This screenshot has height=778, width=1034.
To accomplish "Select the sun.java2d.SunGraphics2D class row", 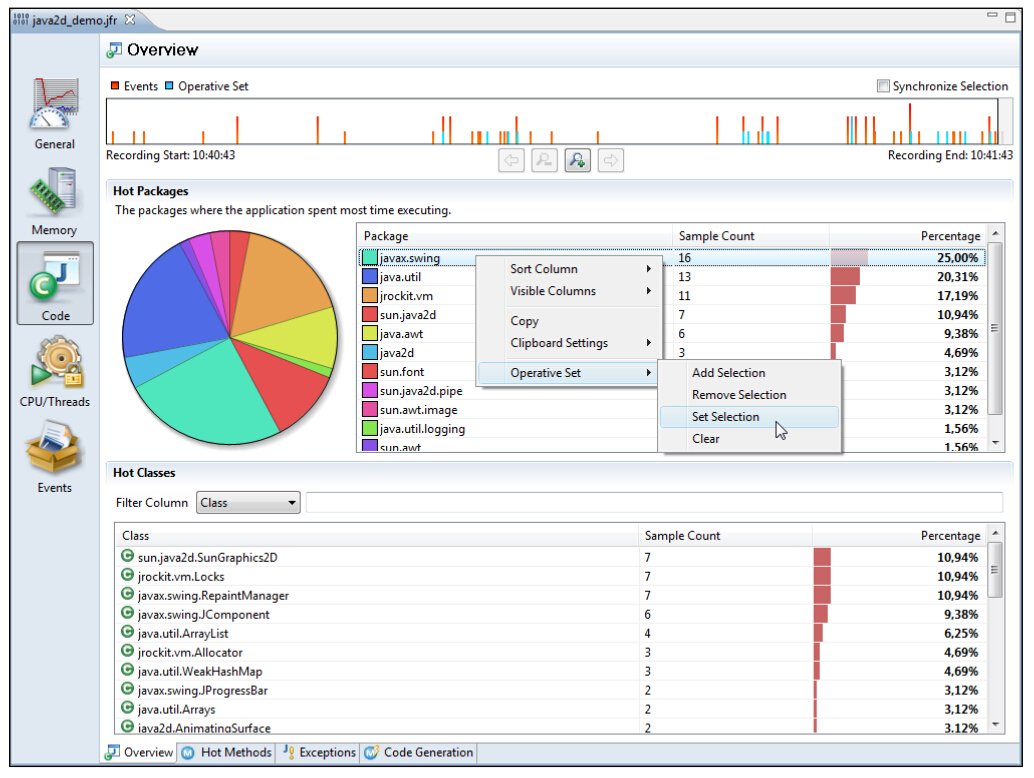I will pos(207,557).
